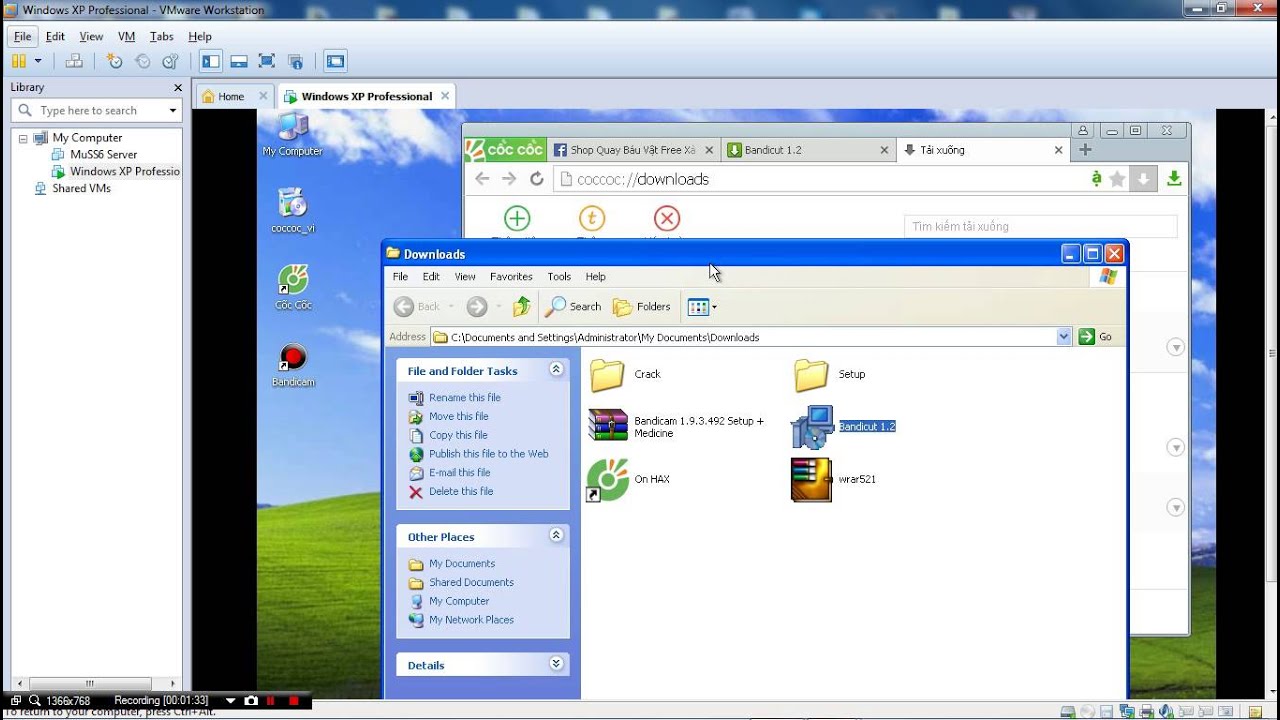Click the VMware pause/suspend VM icon
The image size is (1280, 720).
coord(19,61)
